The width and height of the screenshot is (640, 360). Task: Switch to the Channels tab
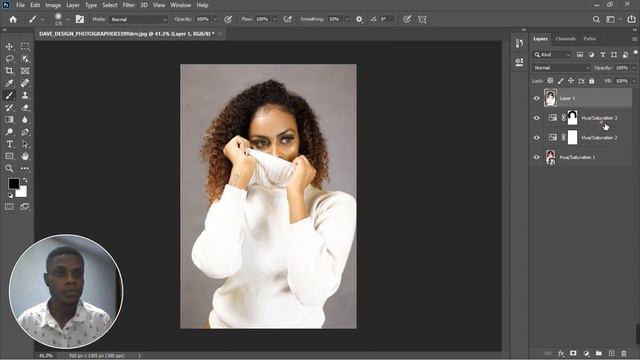pos(565,39)
